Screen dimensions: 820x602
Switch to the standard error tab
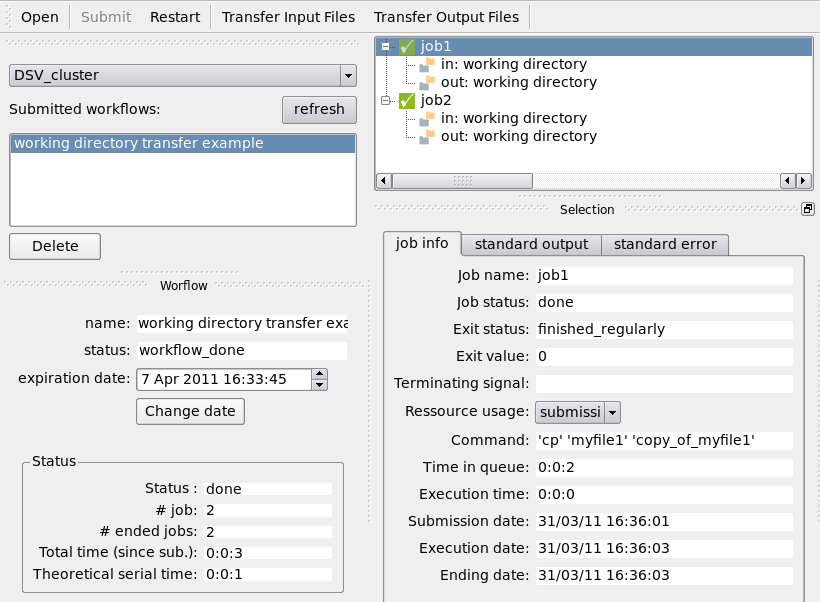coord(665,244)
